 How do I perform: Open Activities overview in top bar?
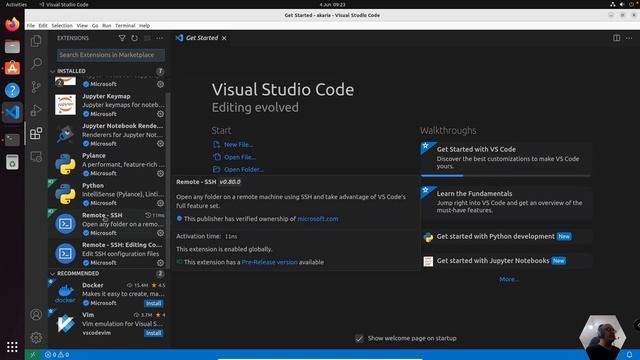(x=16, y=4)
